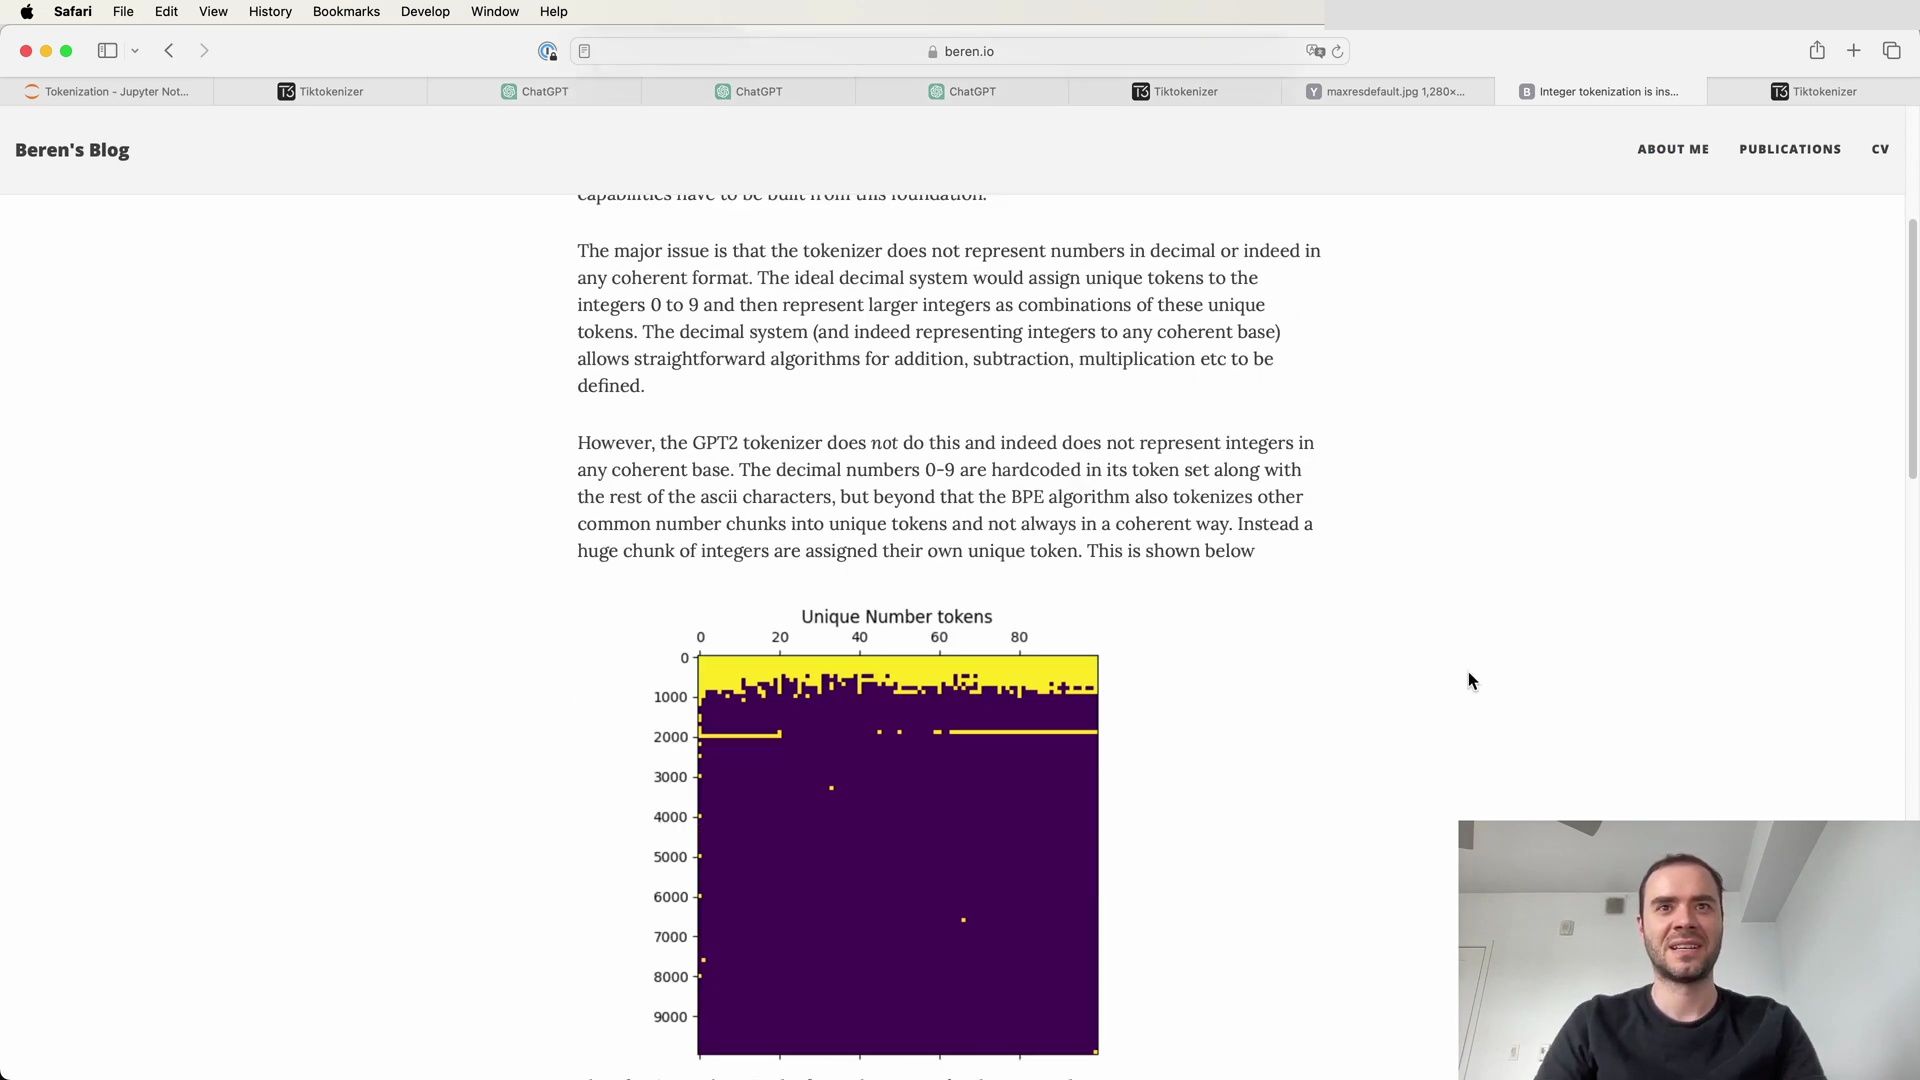Open the PUBLICATIONS page
1920x1080 pixels.
point(1790,149)
